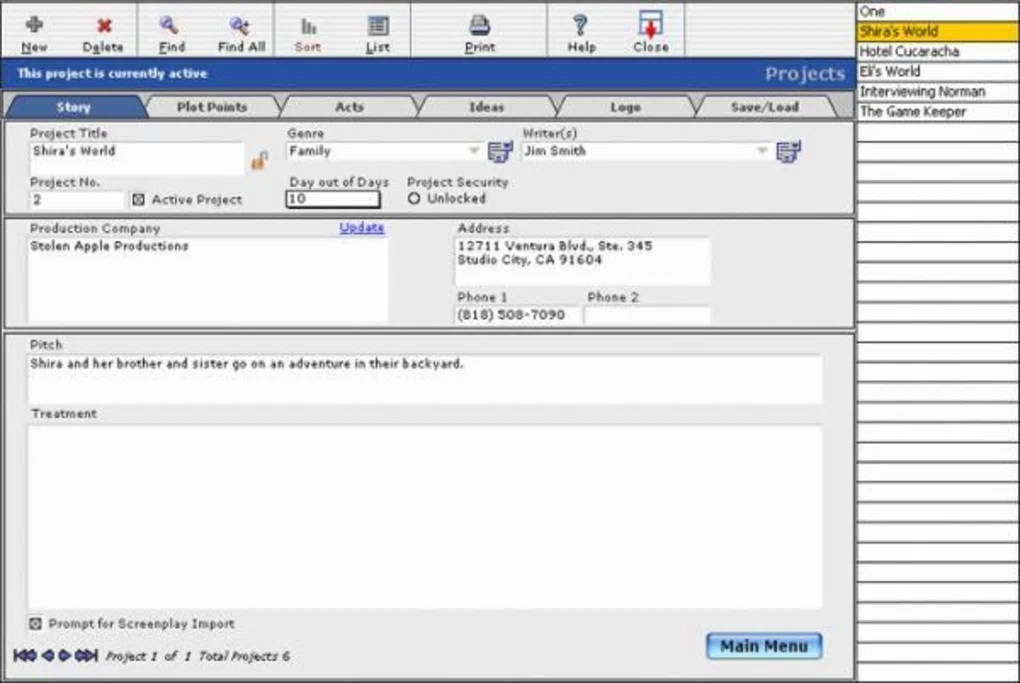Image resolution: width=1020 pixels, height=683 pixels.
Task: Switch to the Ideas tab
Action: point(487,107)
